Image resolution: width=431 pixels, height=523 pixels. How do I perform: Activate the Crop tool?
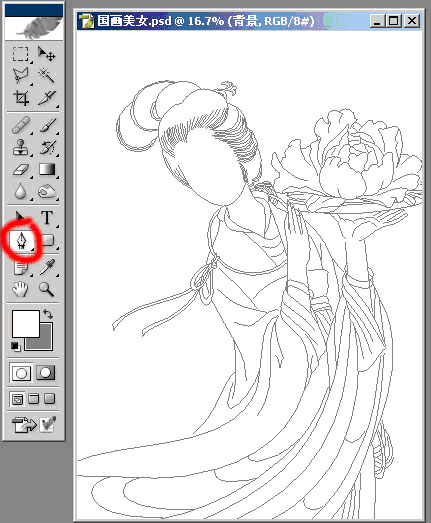pyautogui.click(x=20, y=98)
